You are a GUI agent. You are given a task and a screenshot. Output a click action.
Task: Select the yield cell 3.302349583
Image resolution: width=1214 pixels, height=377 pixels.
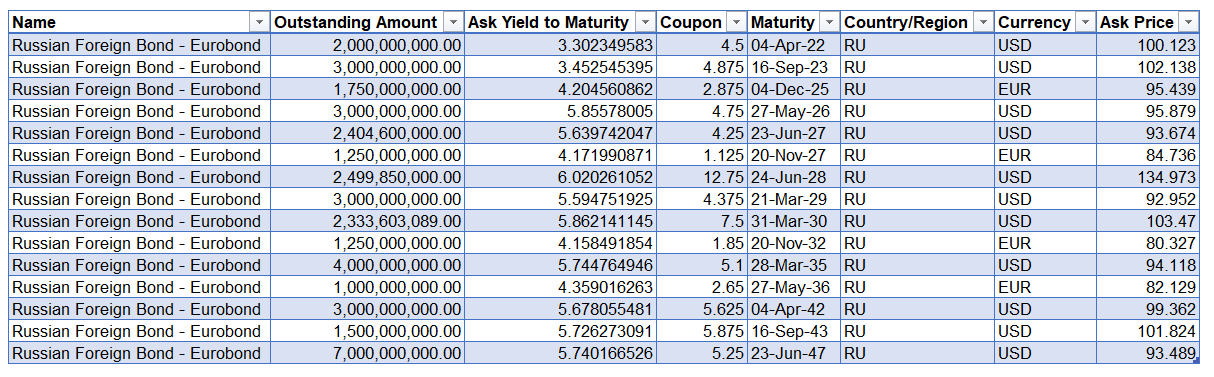(560, 45)
